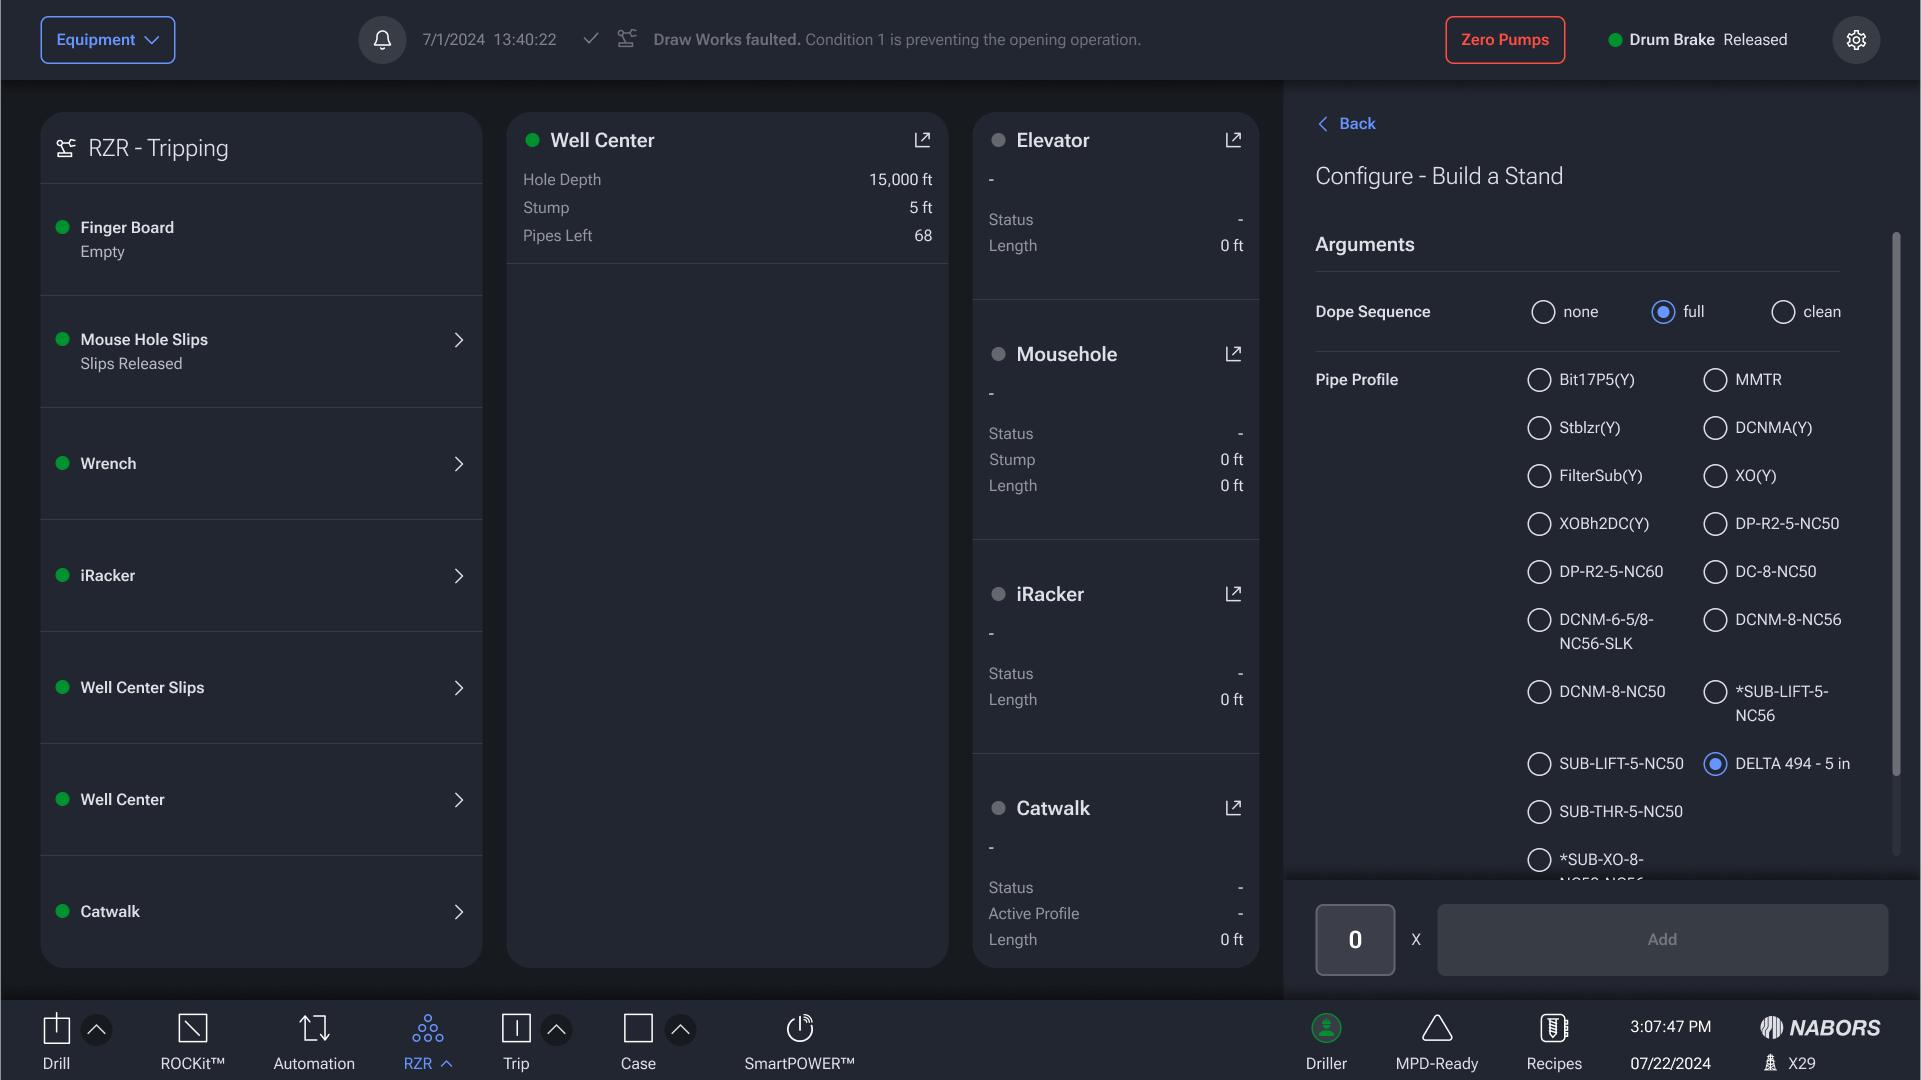Pop out the Catwalk panel
Screen dimensions: 1921x1080
point(1233,808)
